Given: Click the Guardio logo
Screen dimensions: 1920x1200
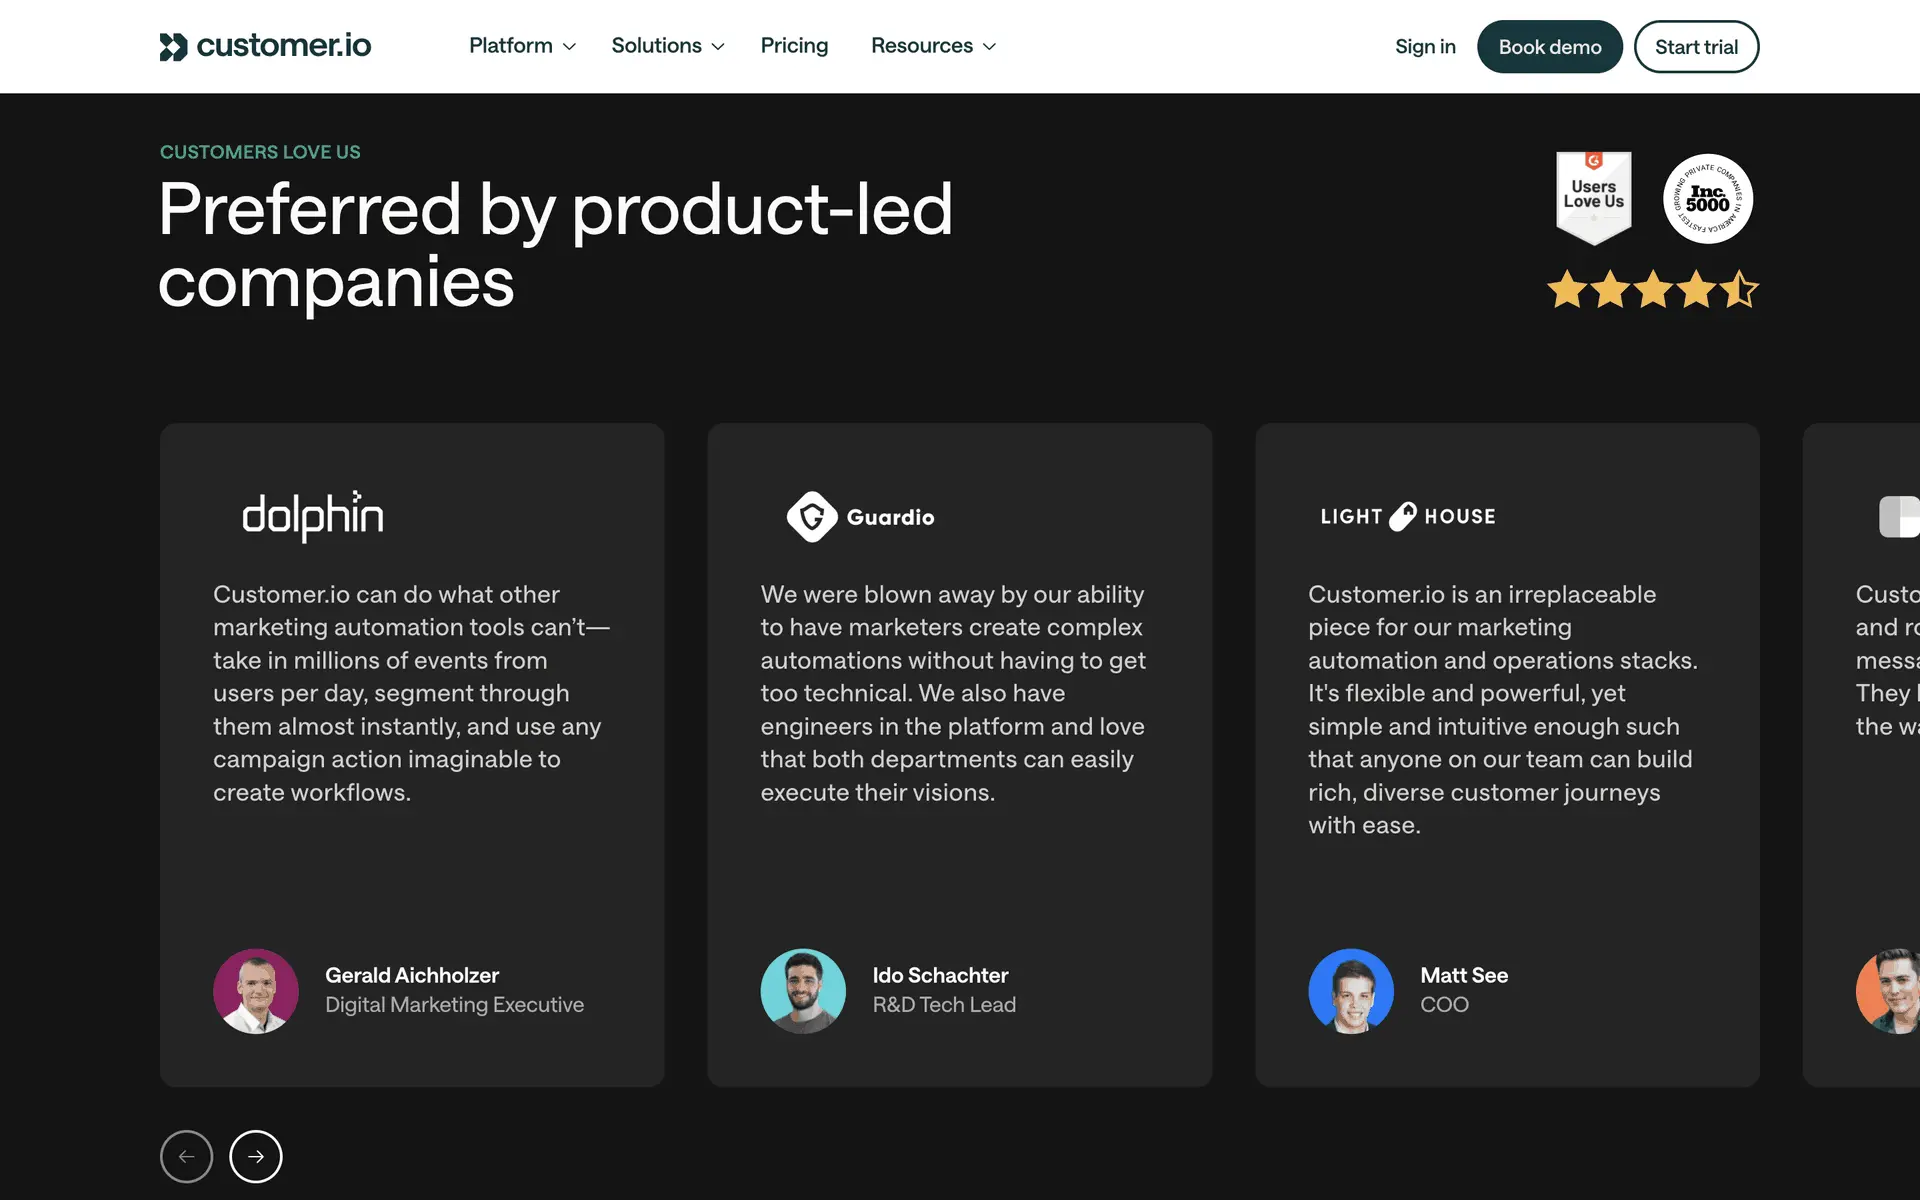Looking at the screenshot, I should (x=860, y=517).
